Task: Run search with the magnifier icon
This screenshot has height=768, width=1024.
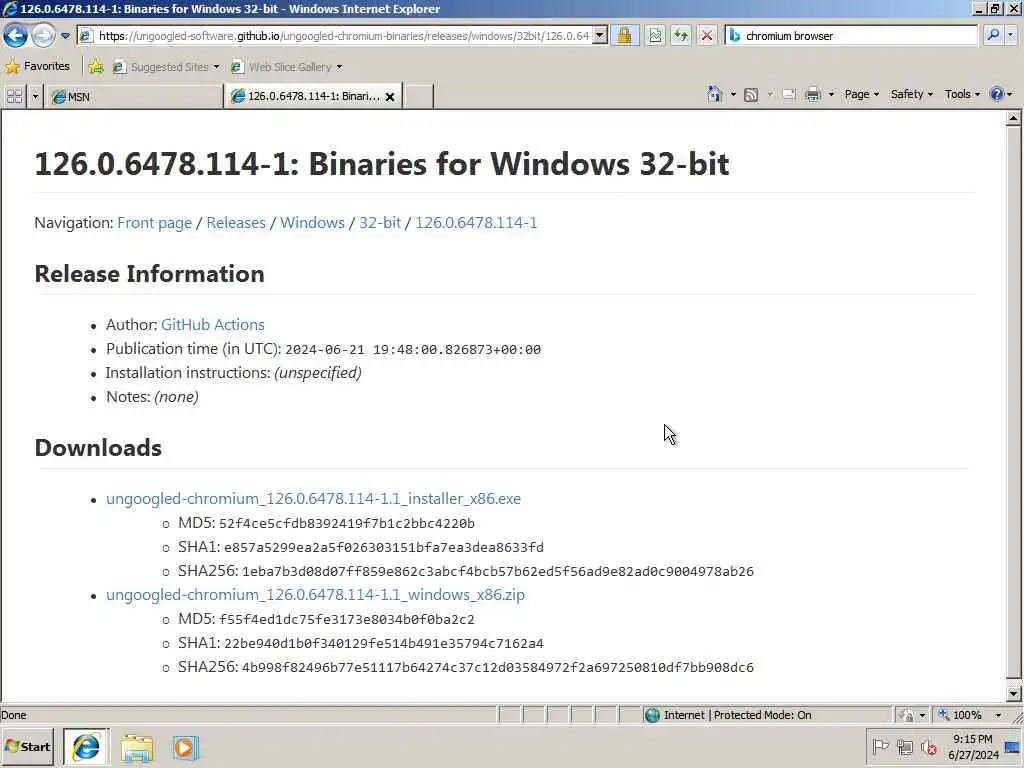Action: pos(993,36)
